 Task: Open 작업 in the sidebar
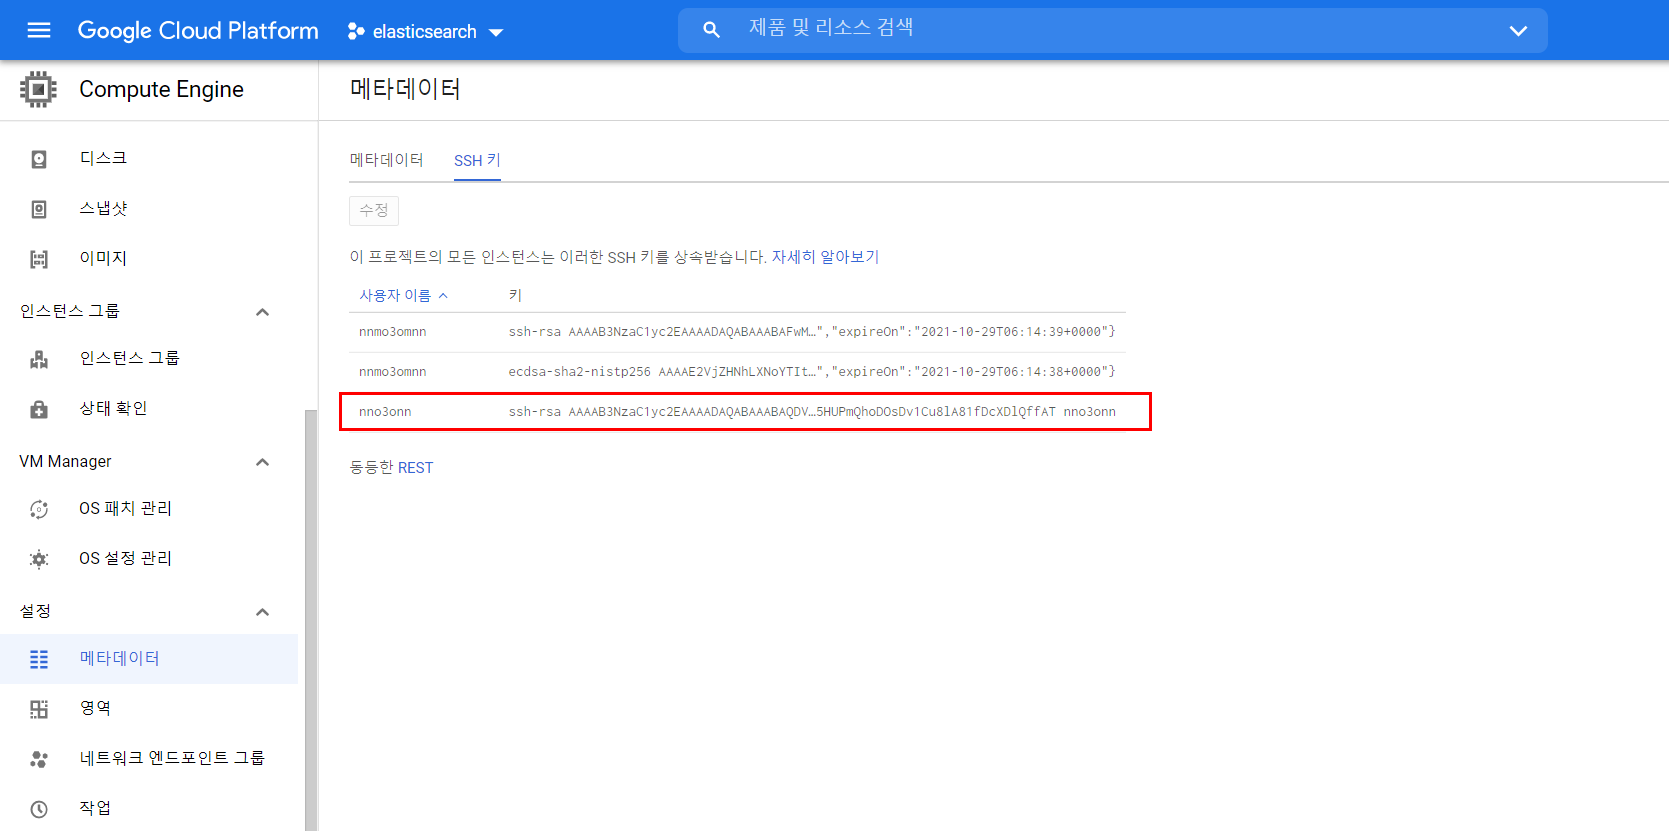coord(149,809)
